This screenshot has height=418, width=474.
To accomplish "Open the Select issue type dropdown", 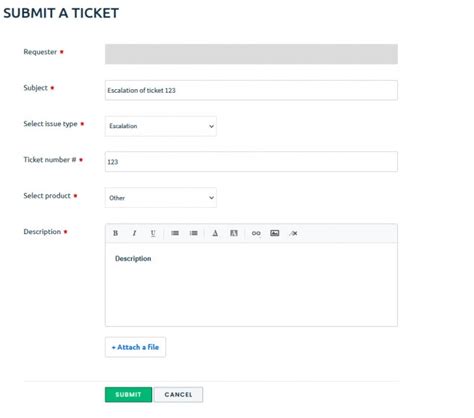I will [x=161, y=126].
